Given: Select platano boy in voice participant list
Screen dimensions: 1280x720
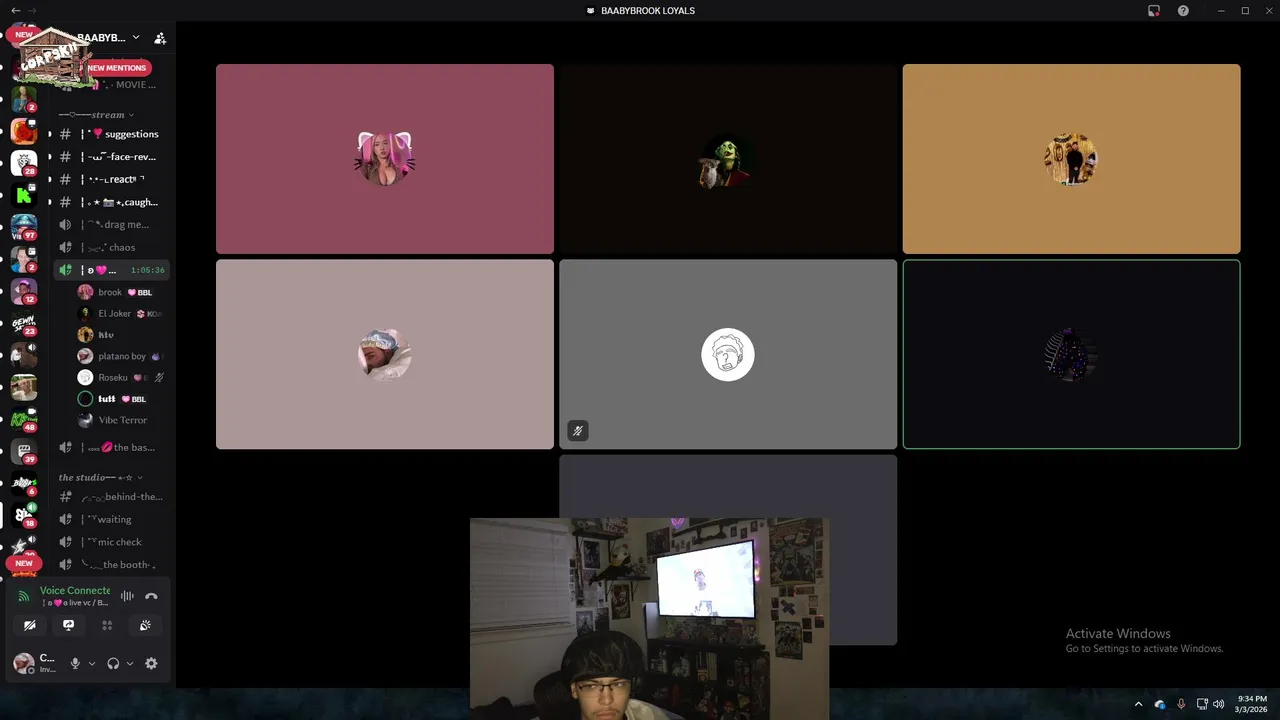Looking at the screenshot, I should point(120,356).
